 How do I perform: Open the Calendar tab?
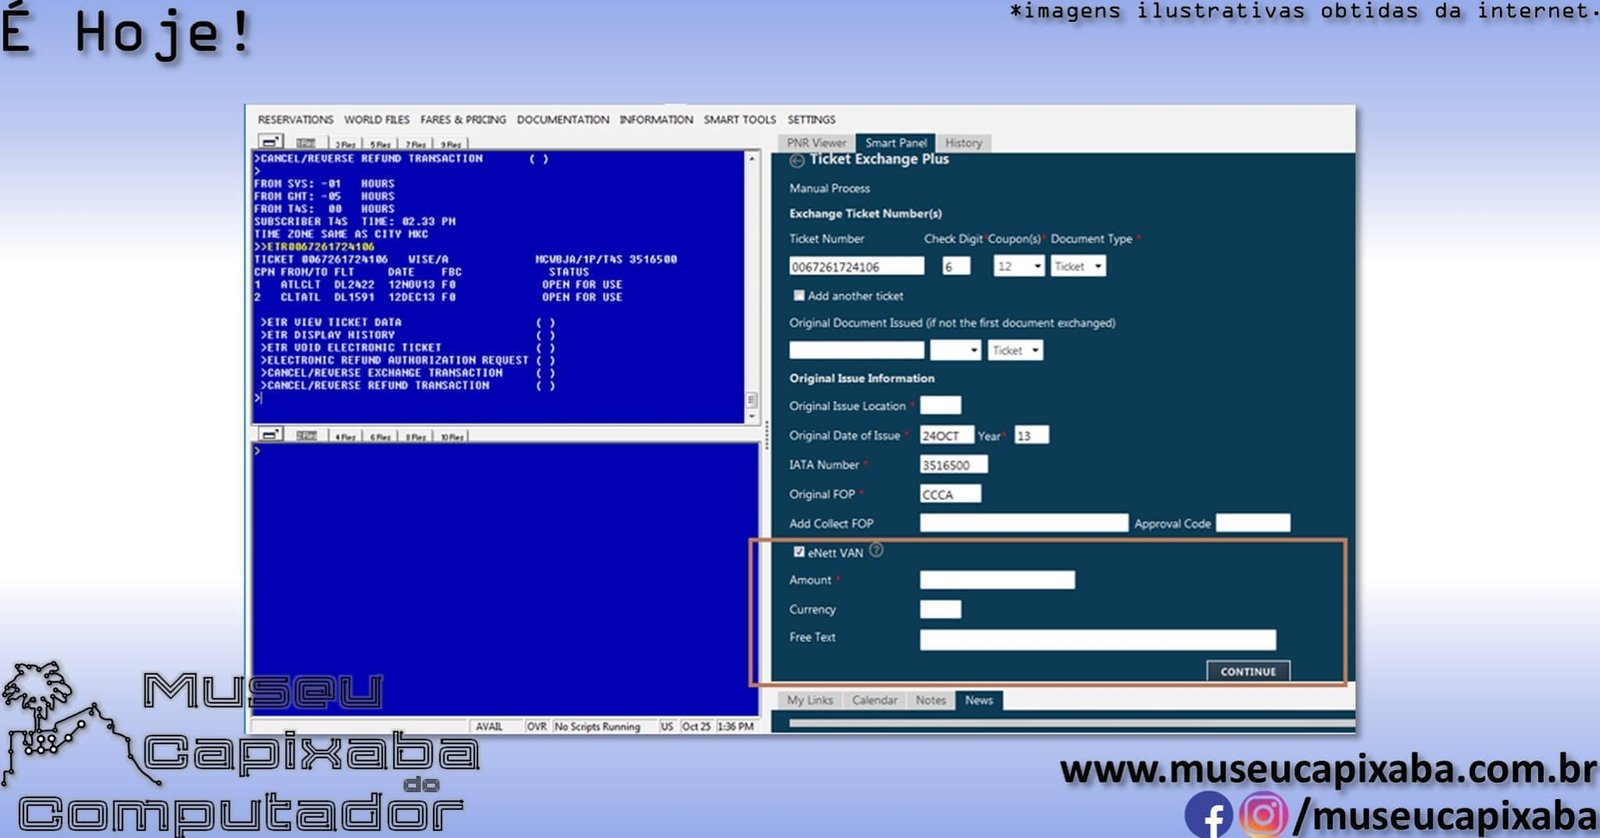click(875, 700)
